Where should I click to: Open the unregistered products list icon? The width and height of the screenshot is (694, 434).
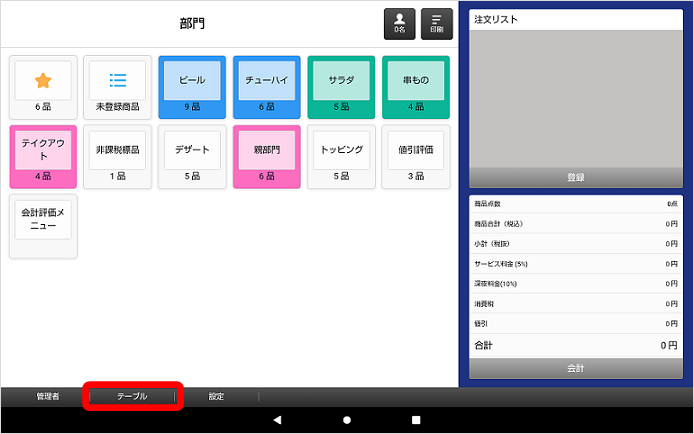pyautogui.click(x=117, y=81)
